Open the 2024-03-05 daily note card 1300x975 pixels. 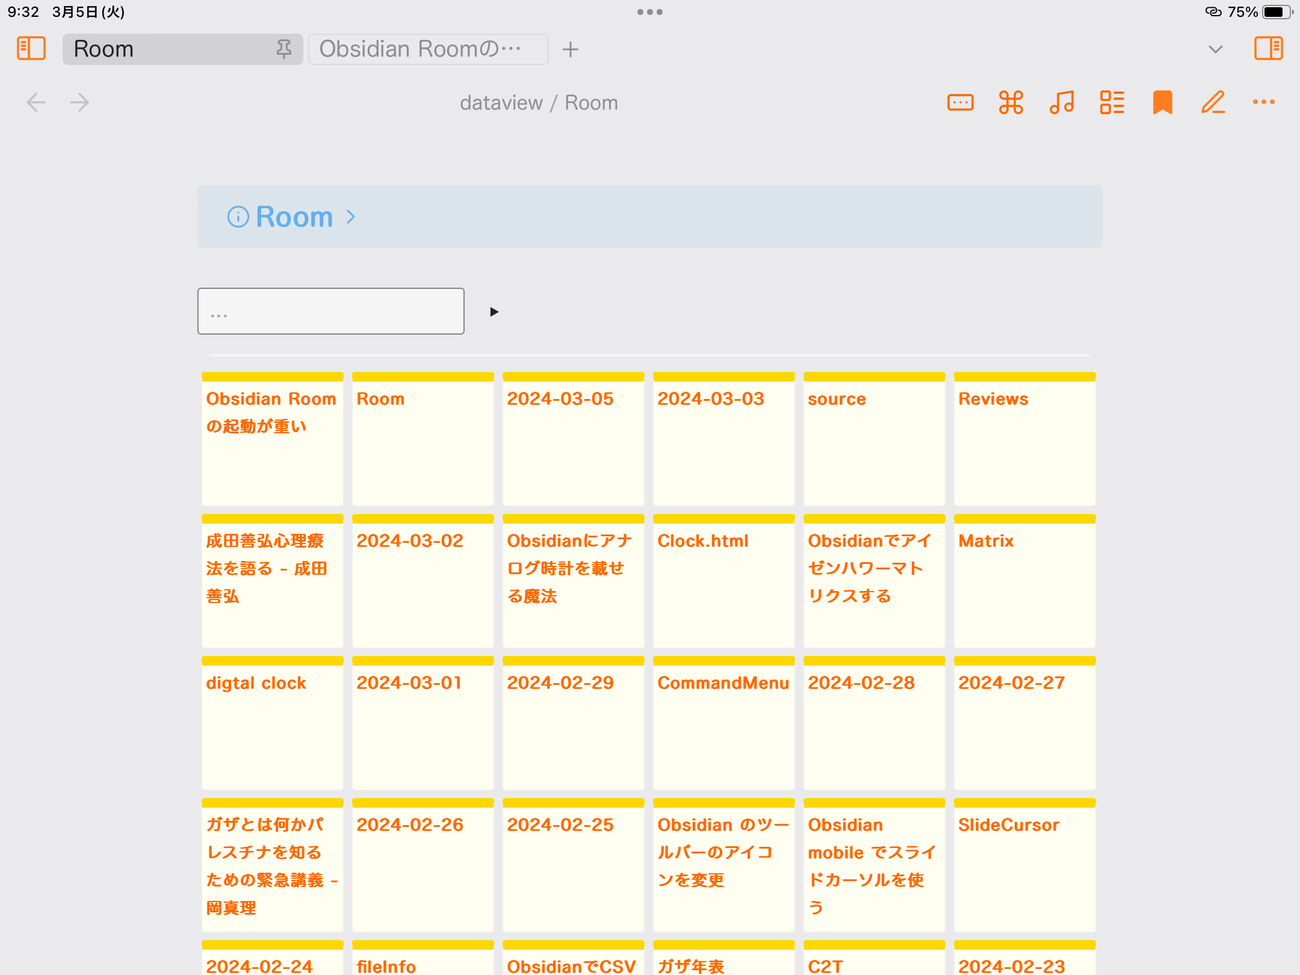coord(573,439)
